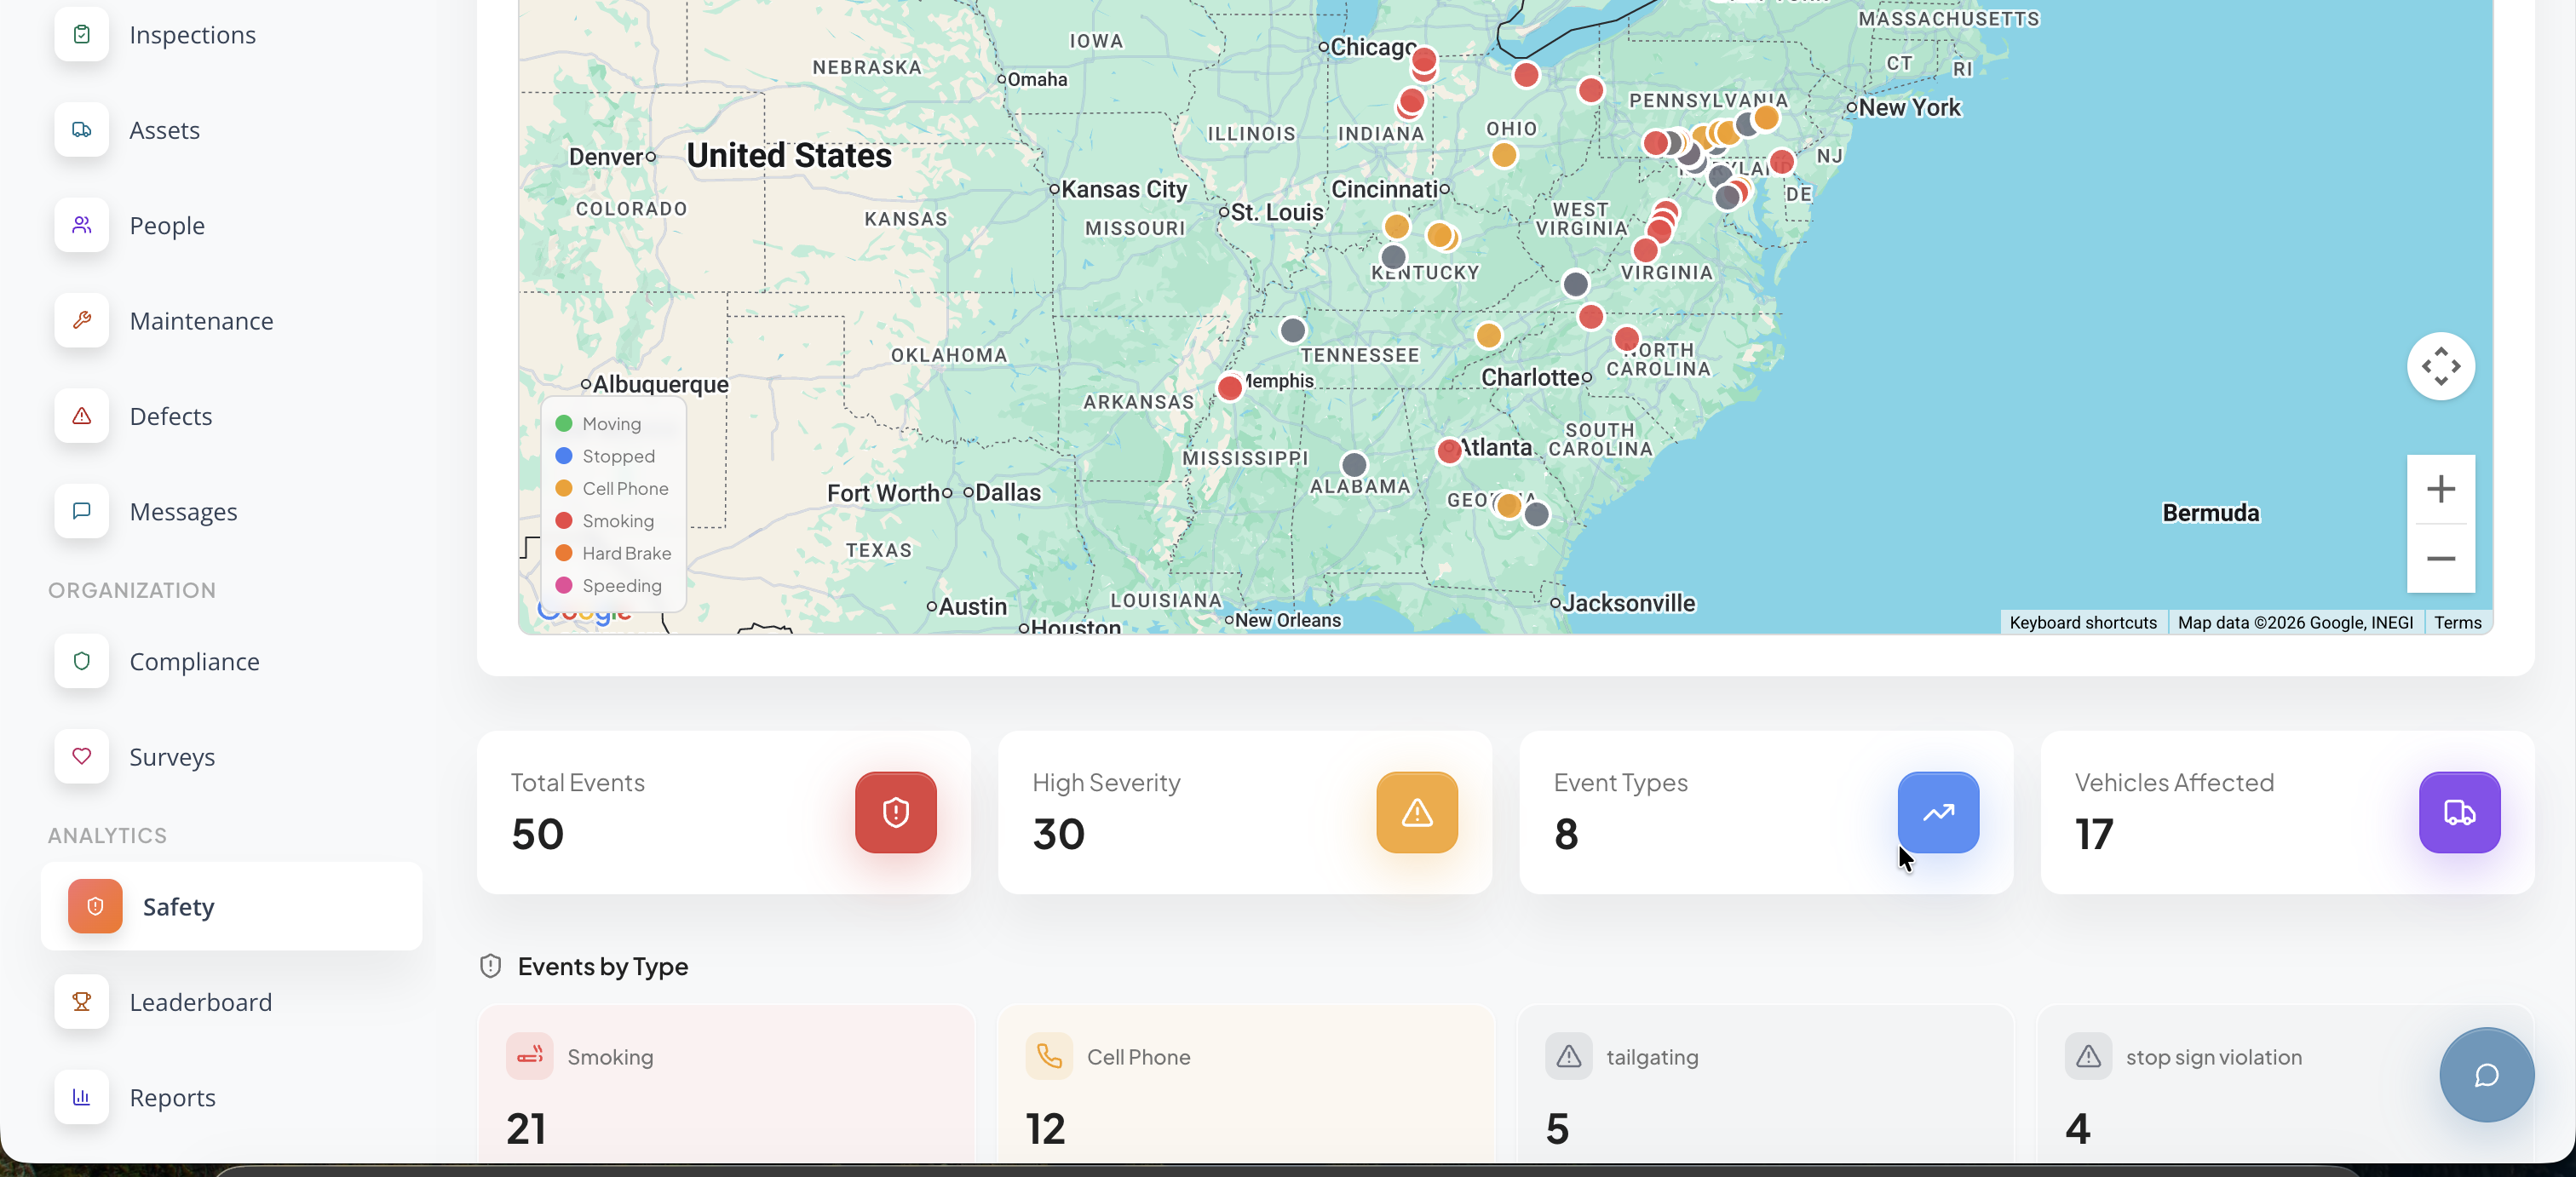
Task: Open the Messages menu item
Action: point(183,511)
